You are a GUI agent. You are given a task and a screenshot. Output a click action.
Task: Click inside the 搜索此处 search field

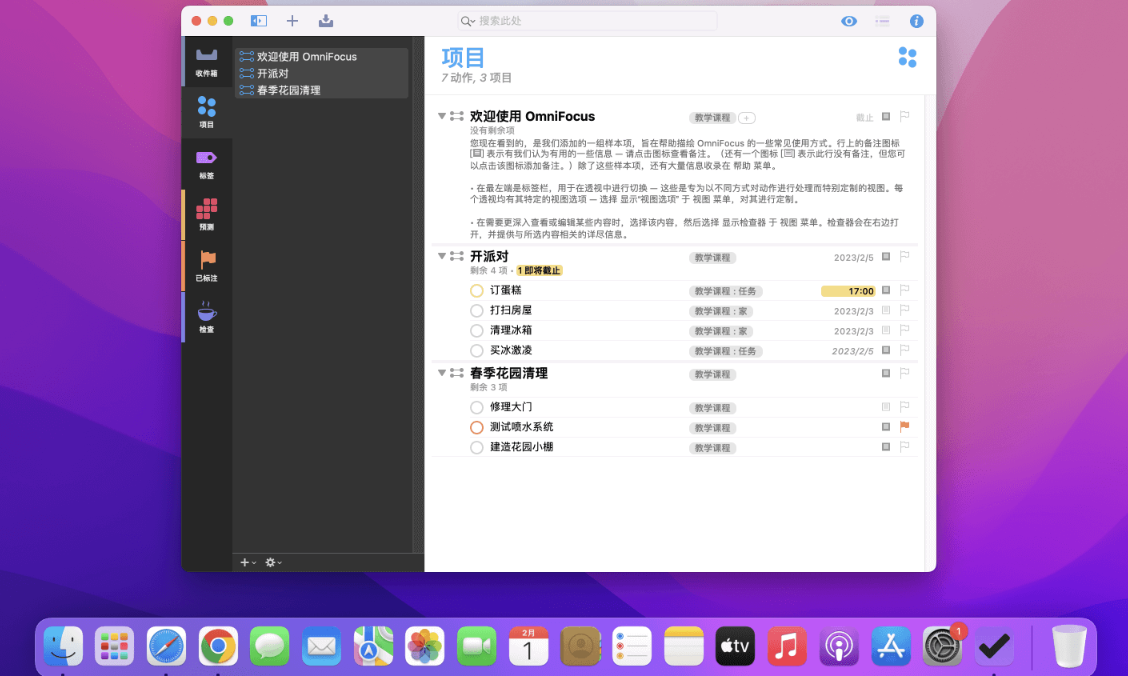click(x=587, y=21)
